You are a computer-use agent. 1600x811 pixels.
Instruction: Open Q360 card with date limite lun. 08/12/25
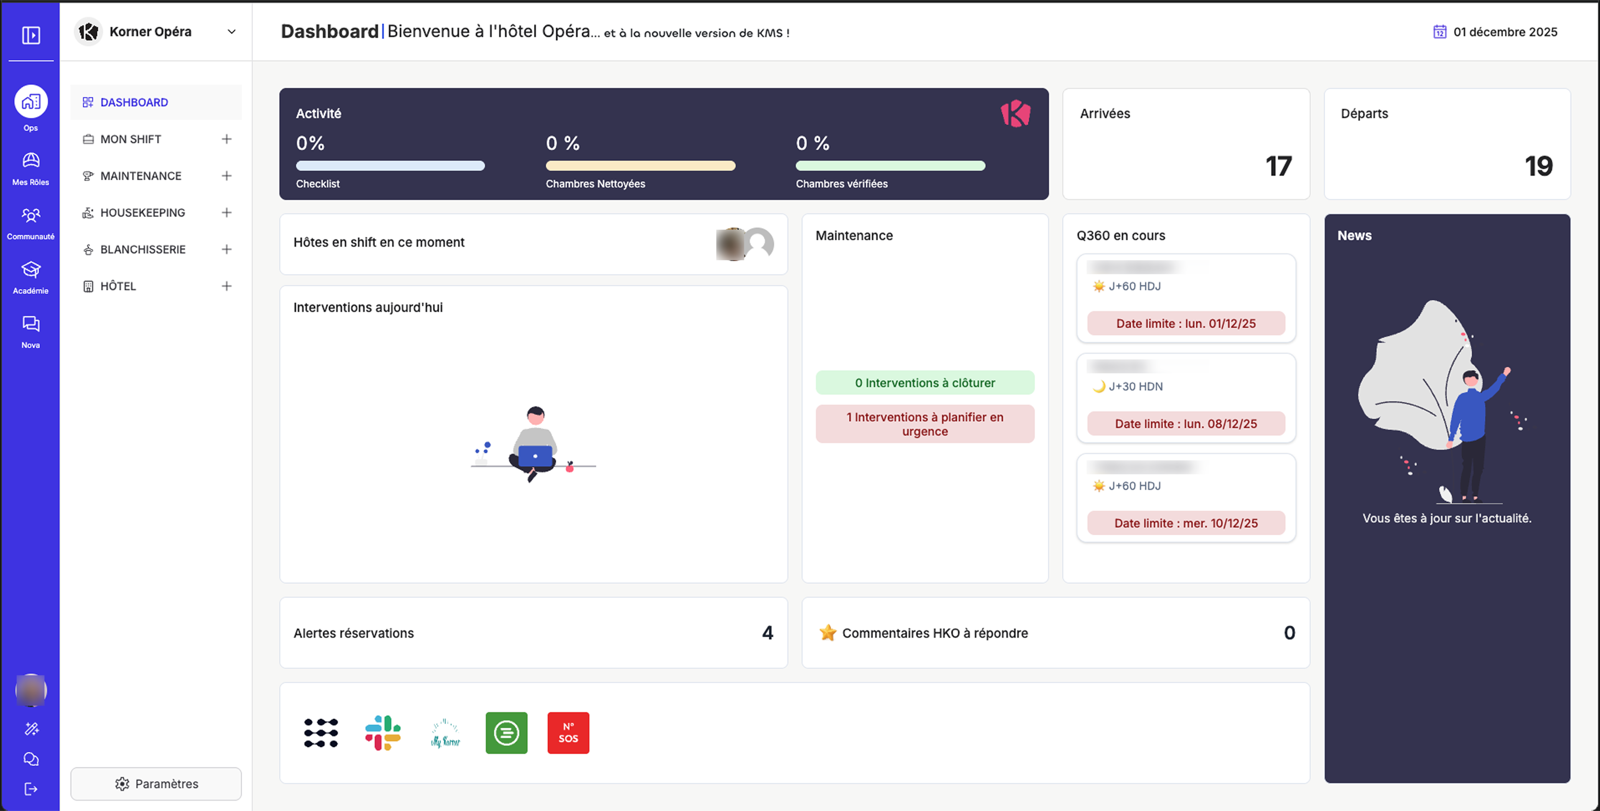(x=1186, y=398)
